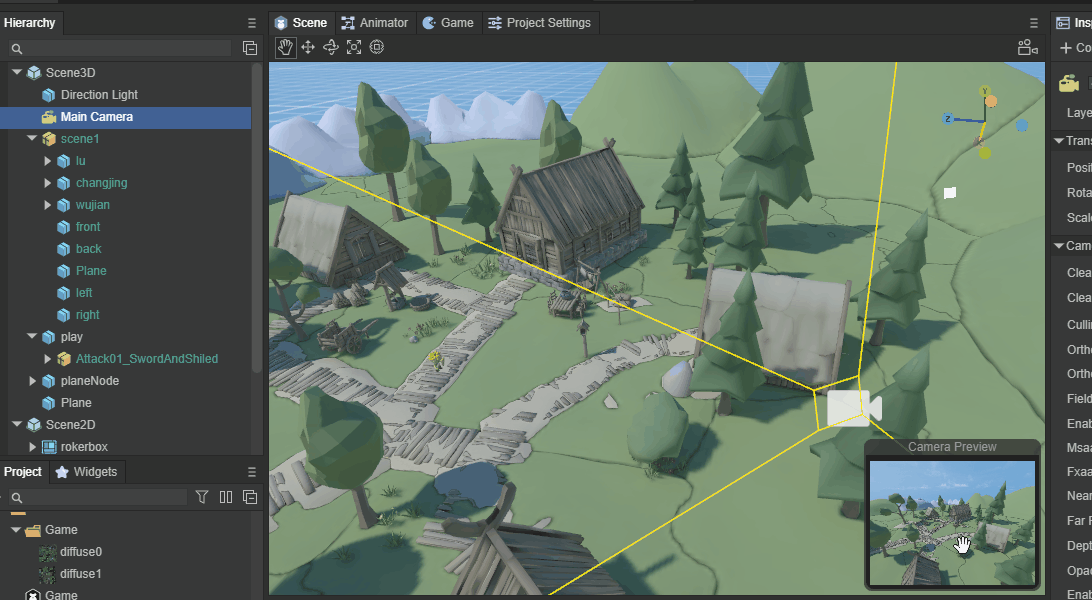The width and height of the screenshot is (1092, 600).
Task: Switch to the Animator tab
Action: pyautogui.click(x=374, y=23)
